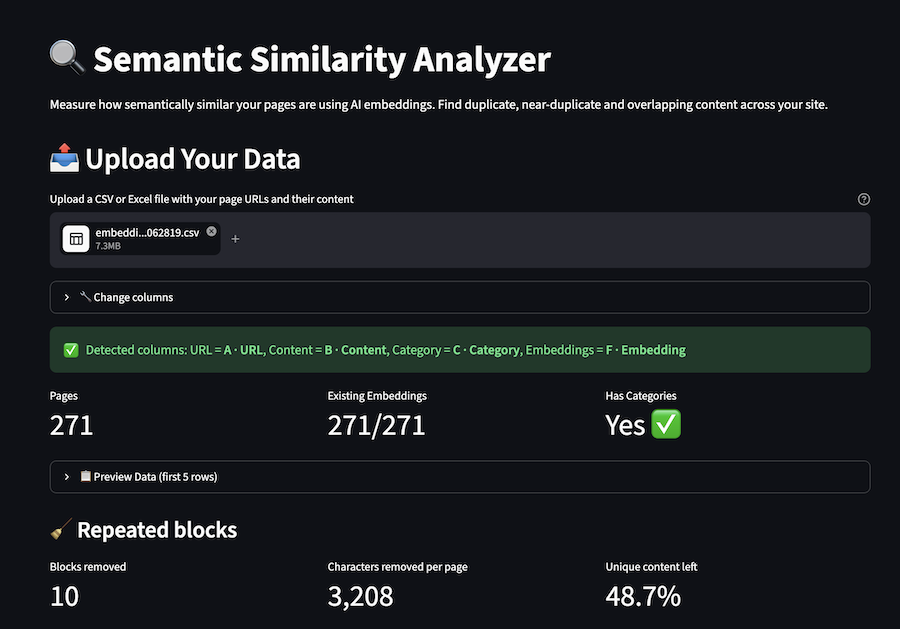Click the Pages value 271
900x629 pixels.
click(x=71, y=425)
